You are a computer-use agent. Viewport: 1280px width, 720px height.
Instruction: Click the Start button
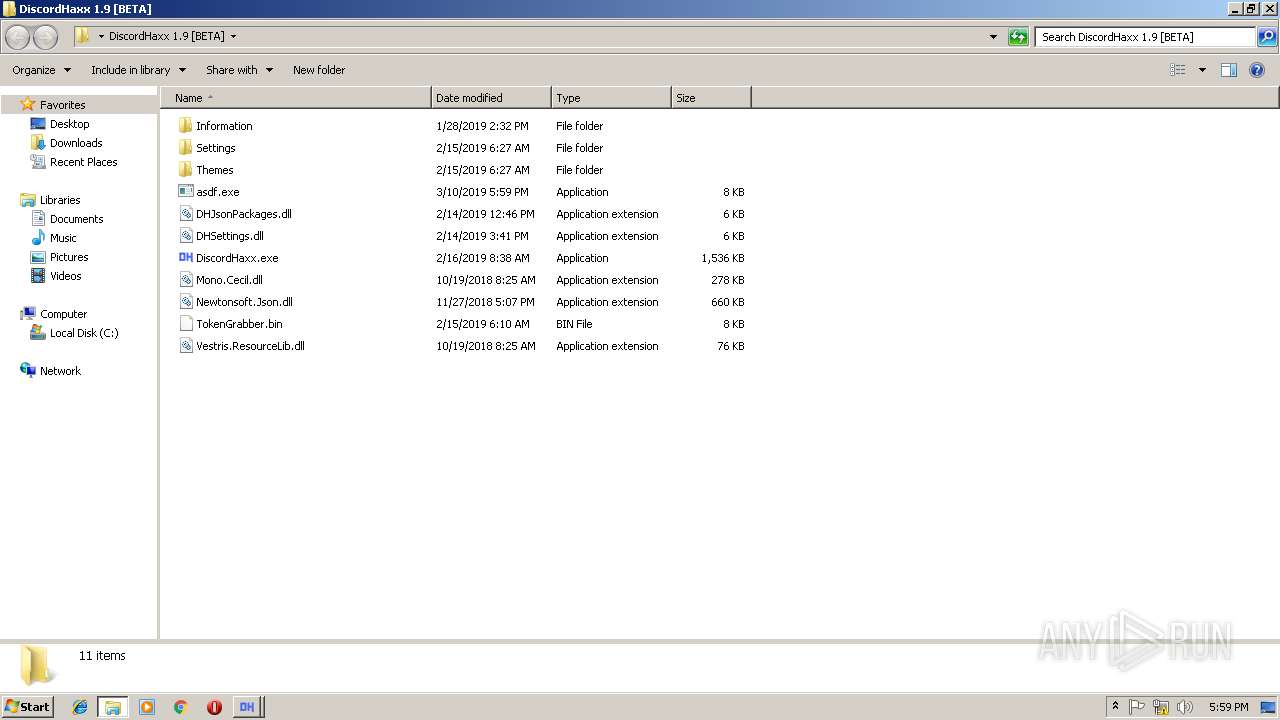point(27,707)
